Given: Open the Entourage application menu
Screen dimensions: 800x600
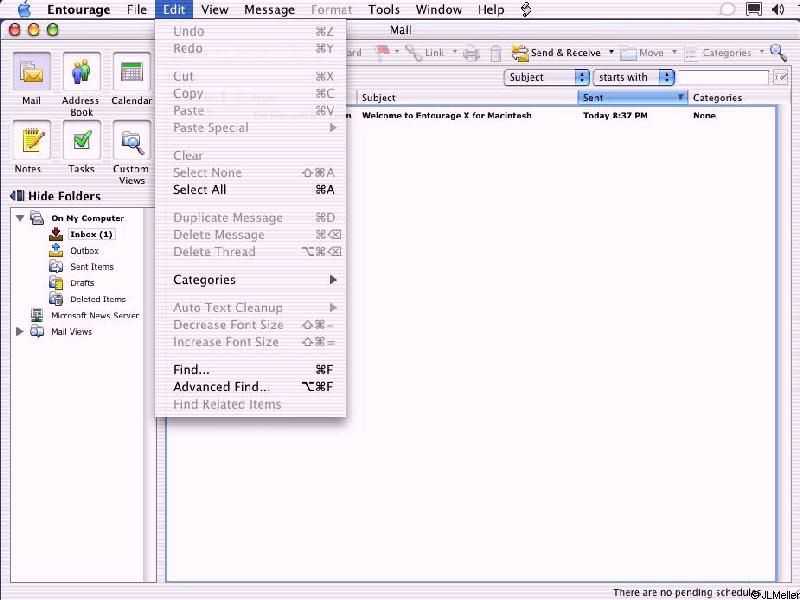Looking at the screenshot, I should point(79,9).
